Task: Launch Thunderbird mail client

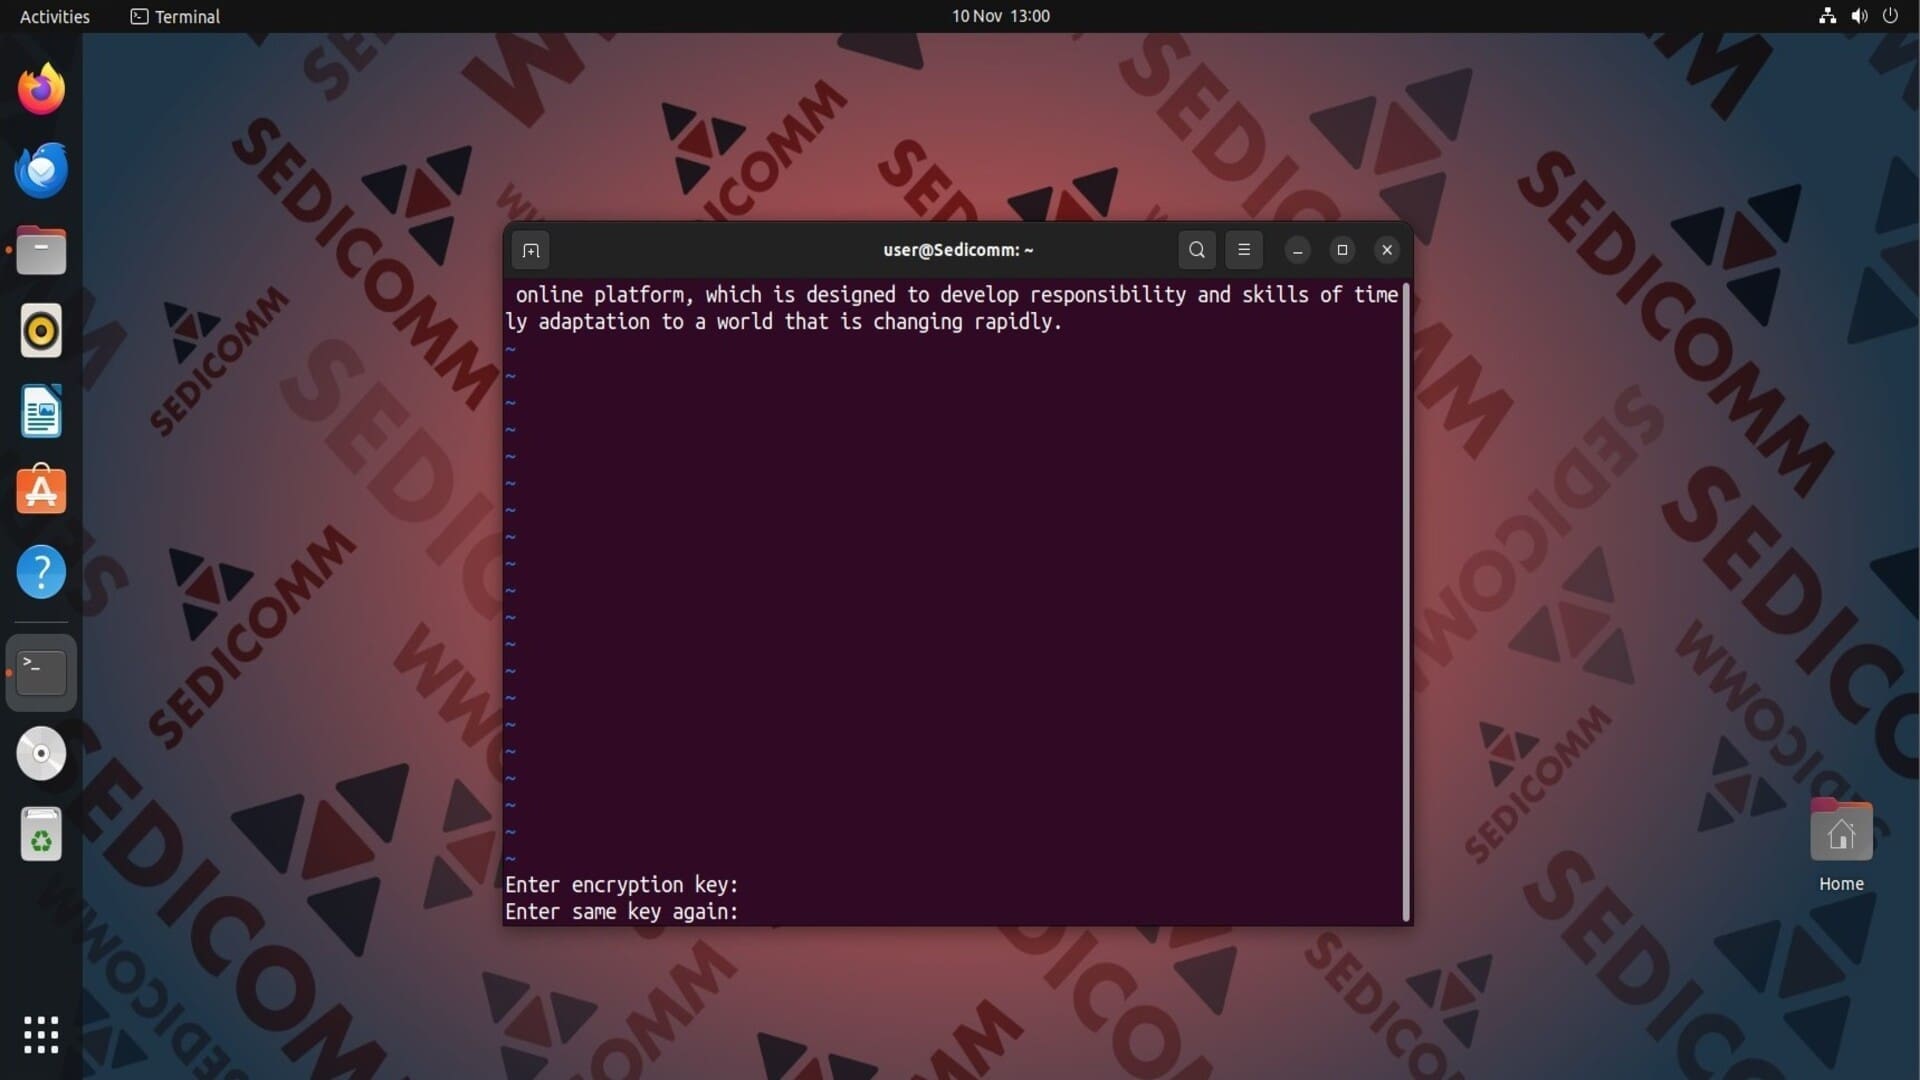Action: pos(41,170)
